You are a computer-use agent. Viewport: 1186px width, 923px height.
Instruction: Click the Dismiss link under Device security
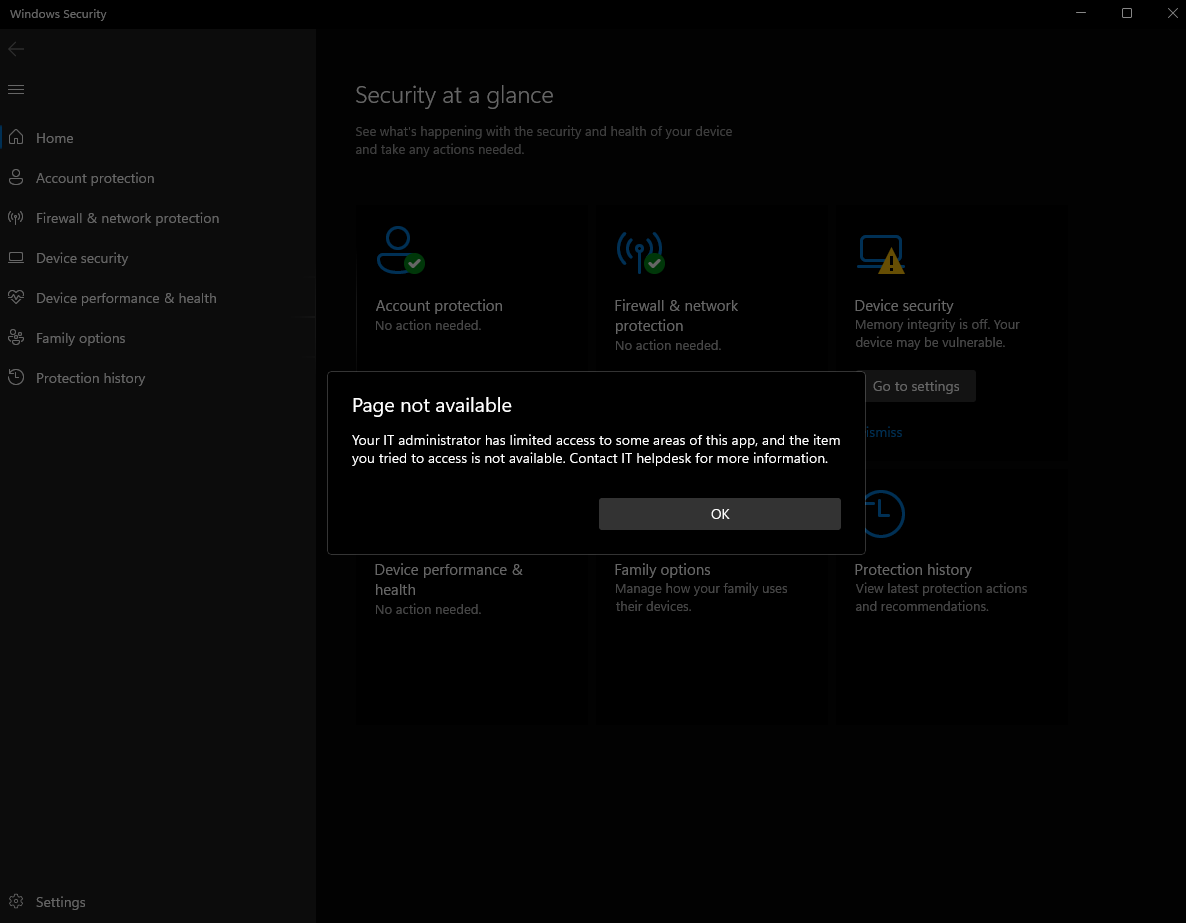tap(882, 432)
